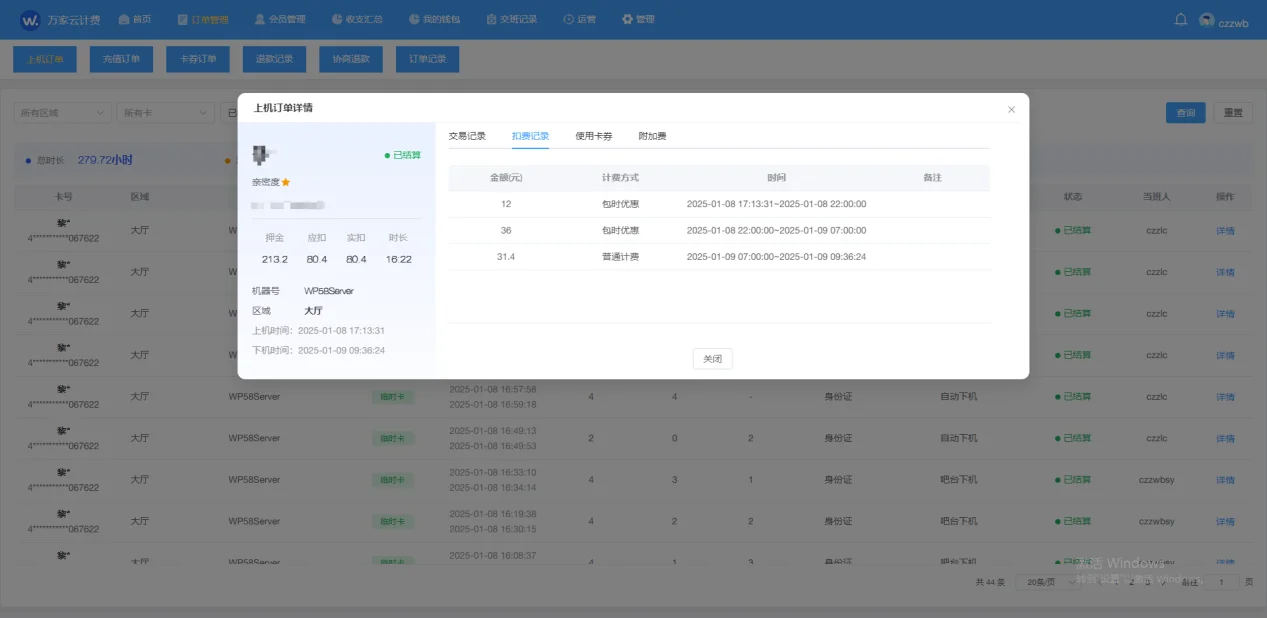Click the 时间 column header in the dialog
This screenshot has height=618, width=1267.
776,178
